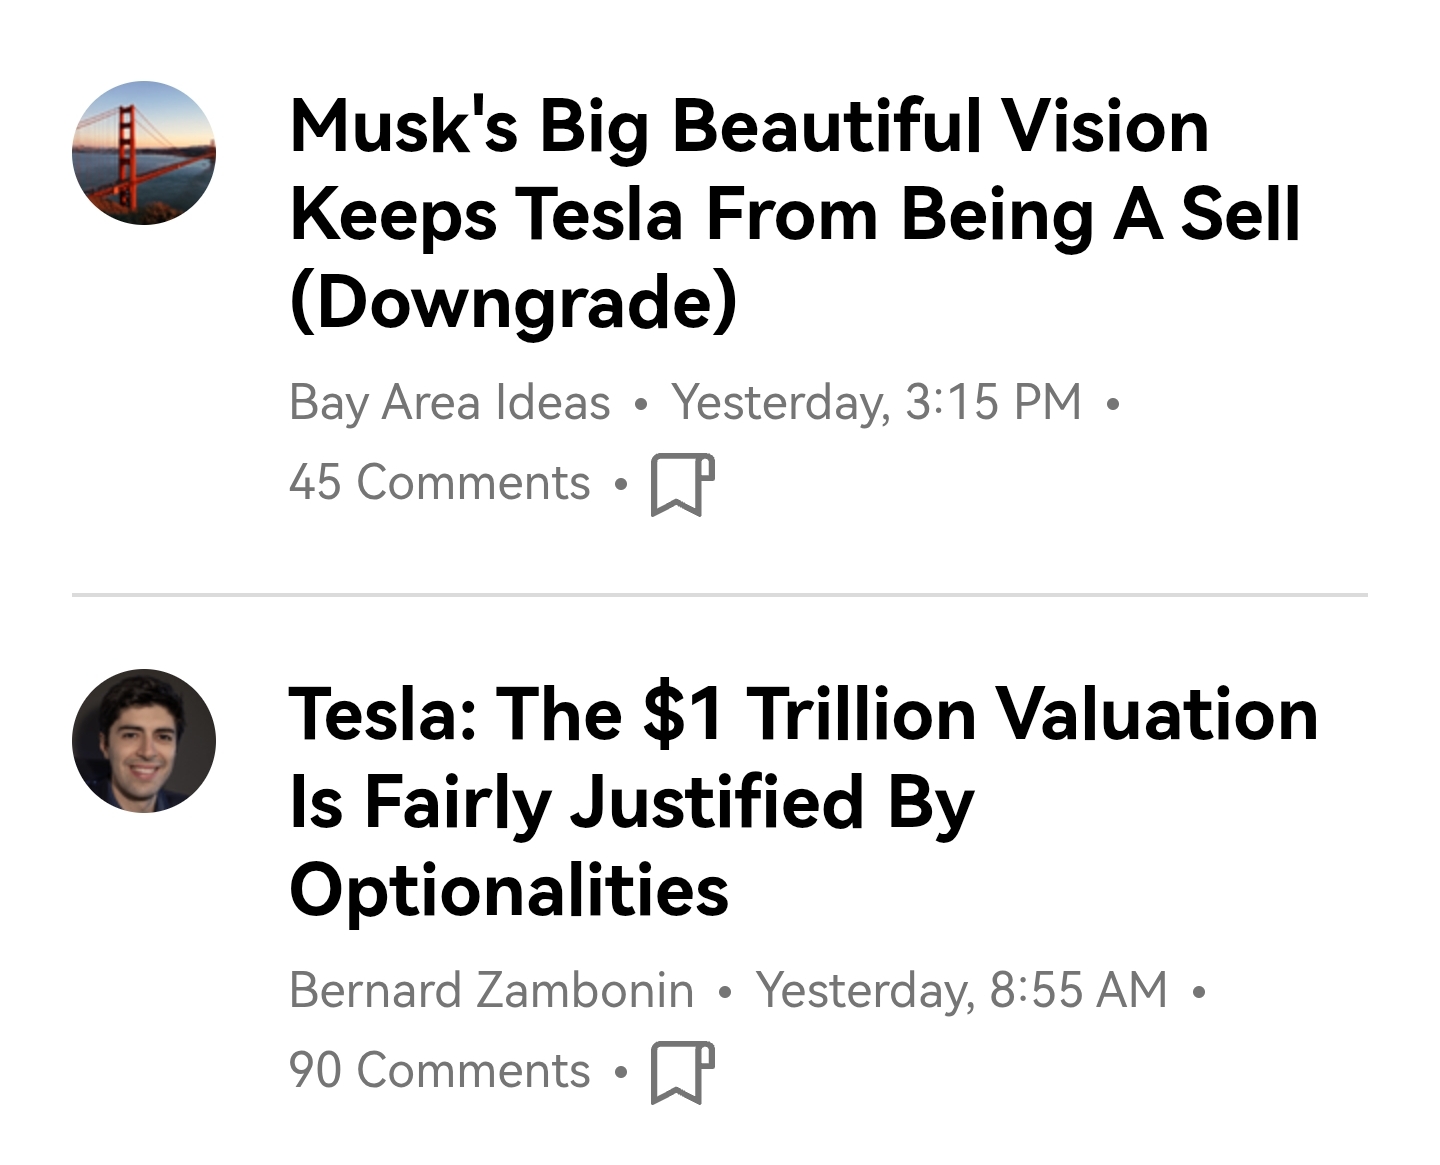Click the word "Optionalities" in second headline
Image resolution: width=1440 pixels, height=1165 pixels.
pos(509,891)
